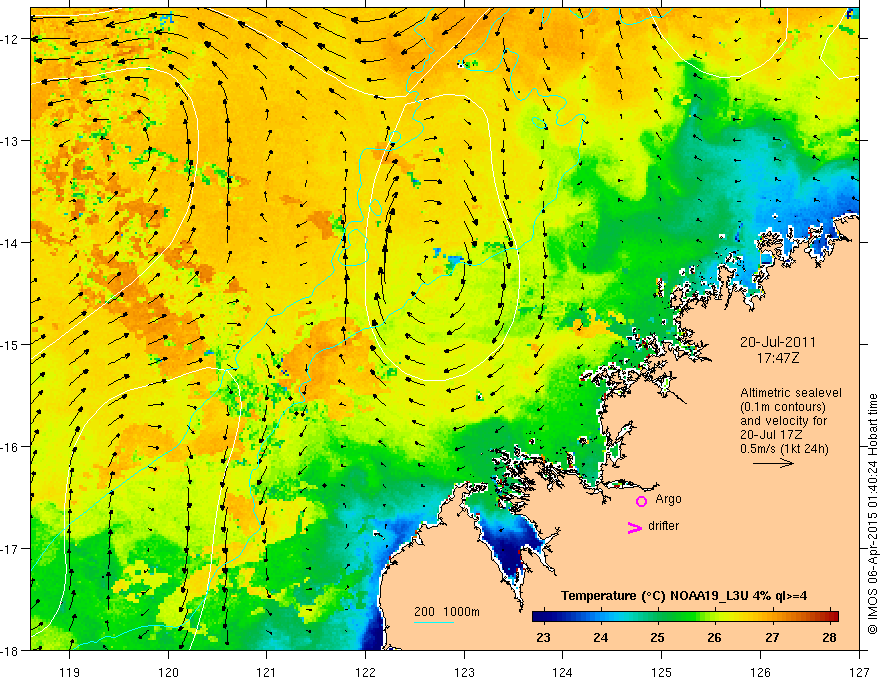Click the '0.5m/s (1kt 24h)' text

coord(784,449)
